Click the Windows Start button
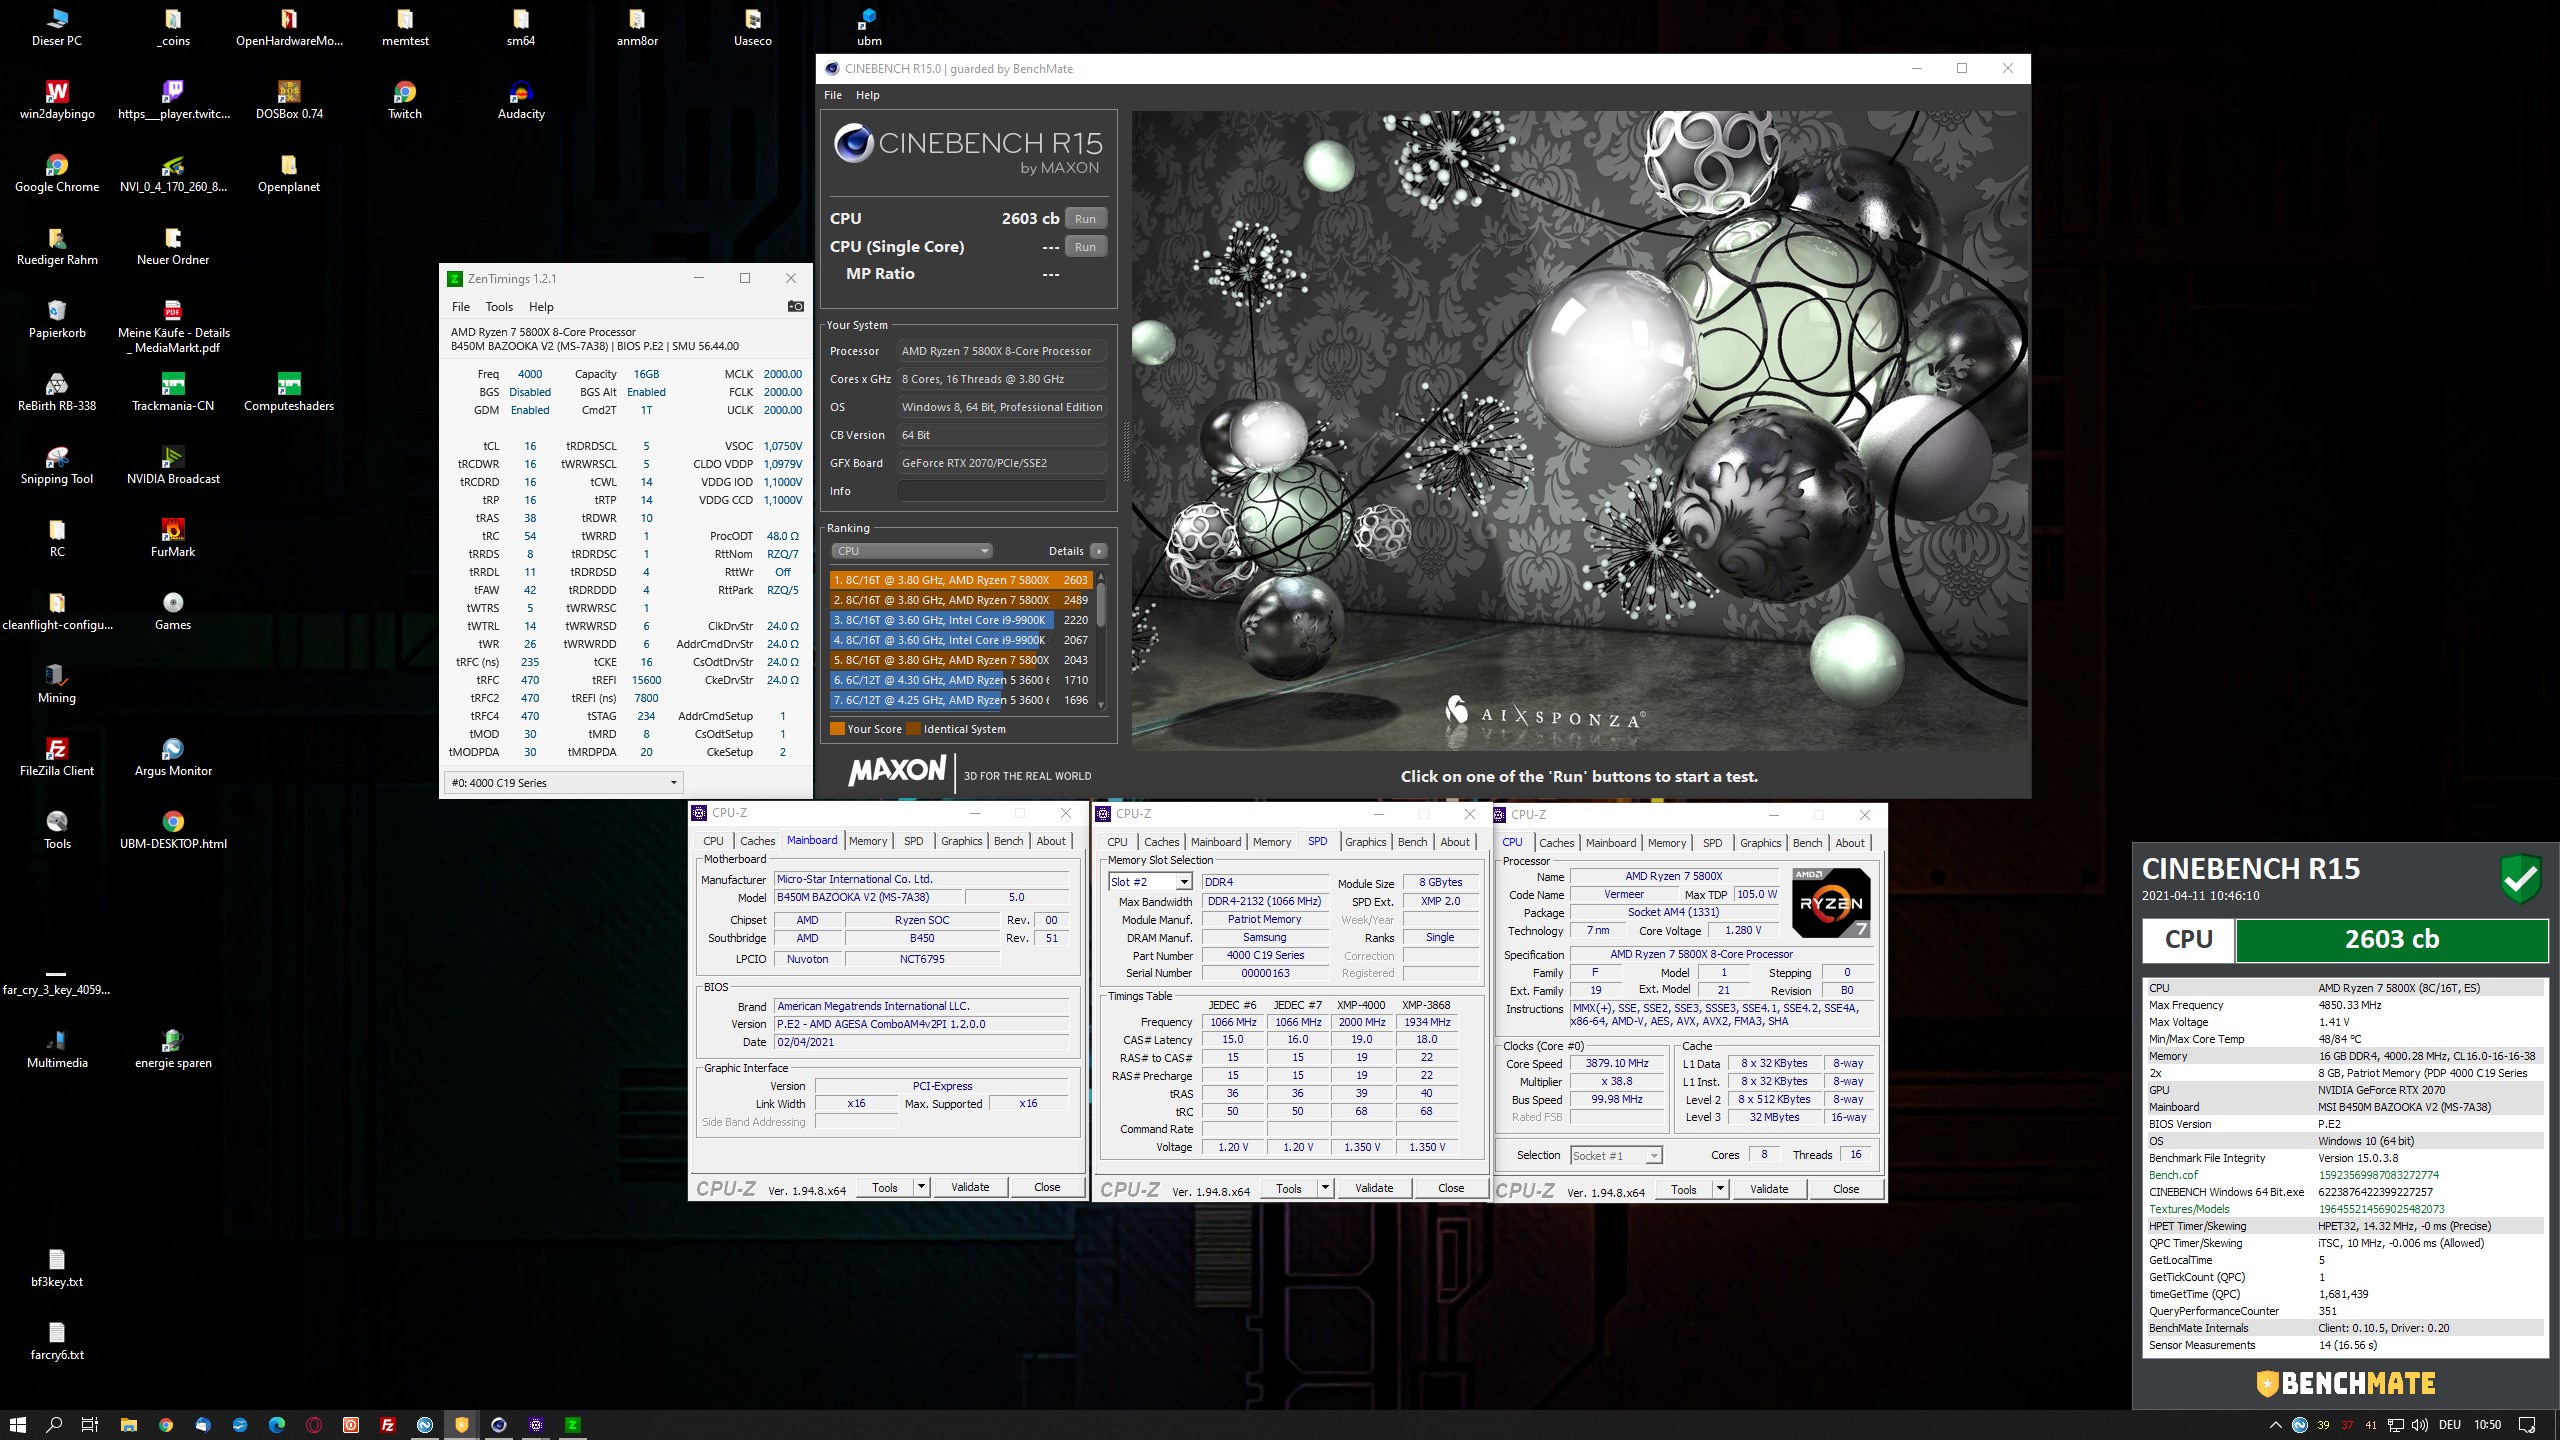 [17, 1425]
